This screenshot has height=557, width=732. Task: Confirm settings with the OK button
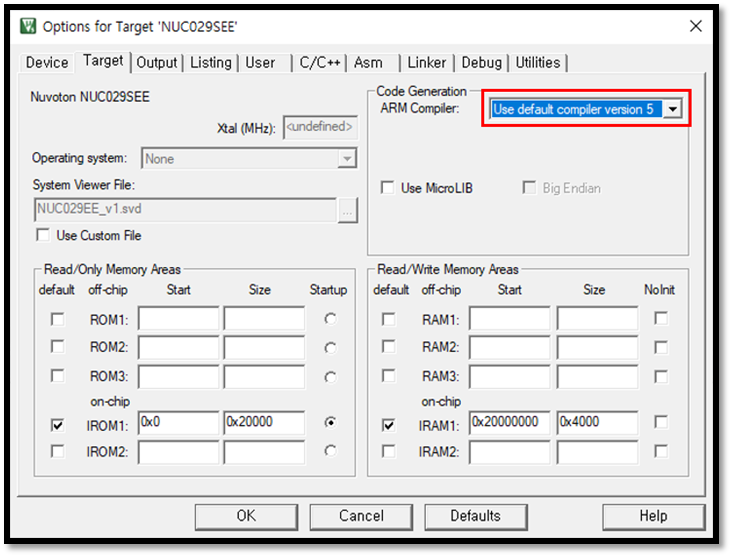(x=246, y=517)
